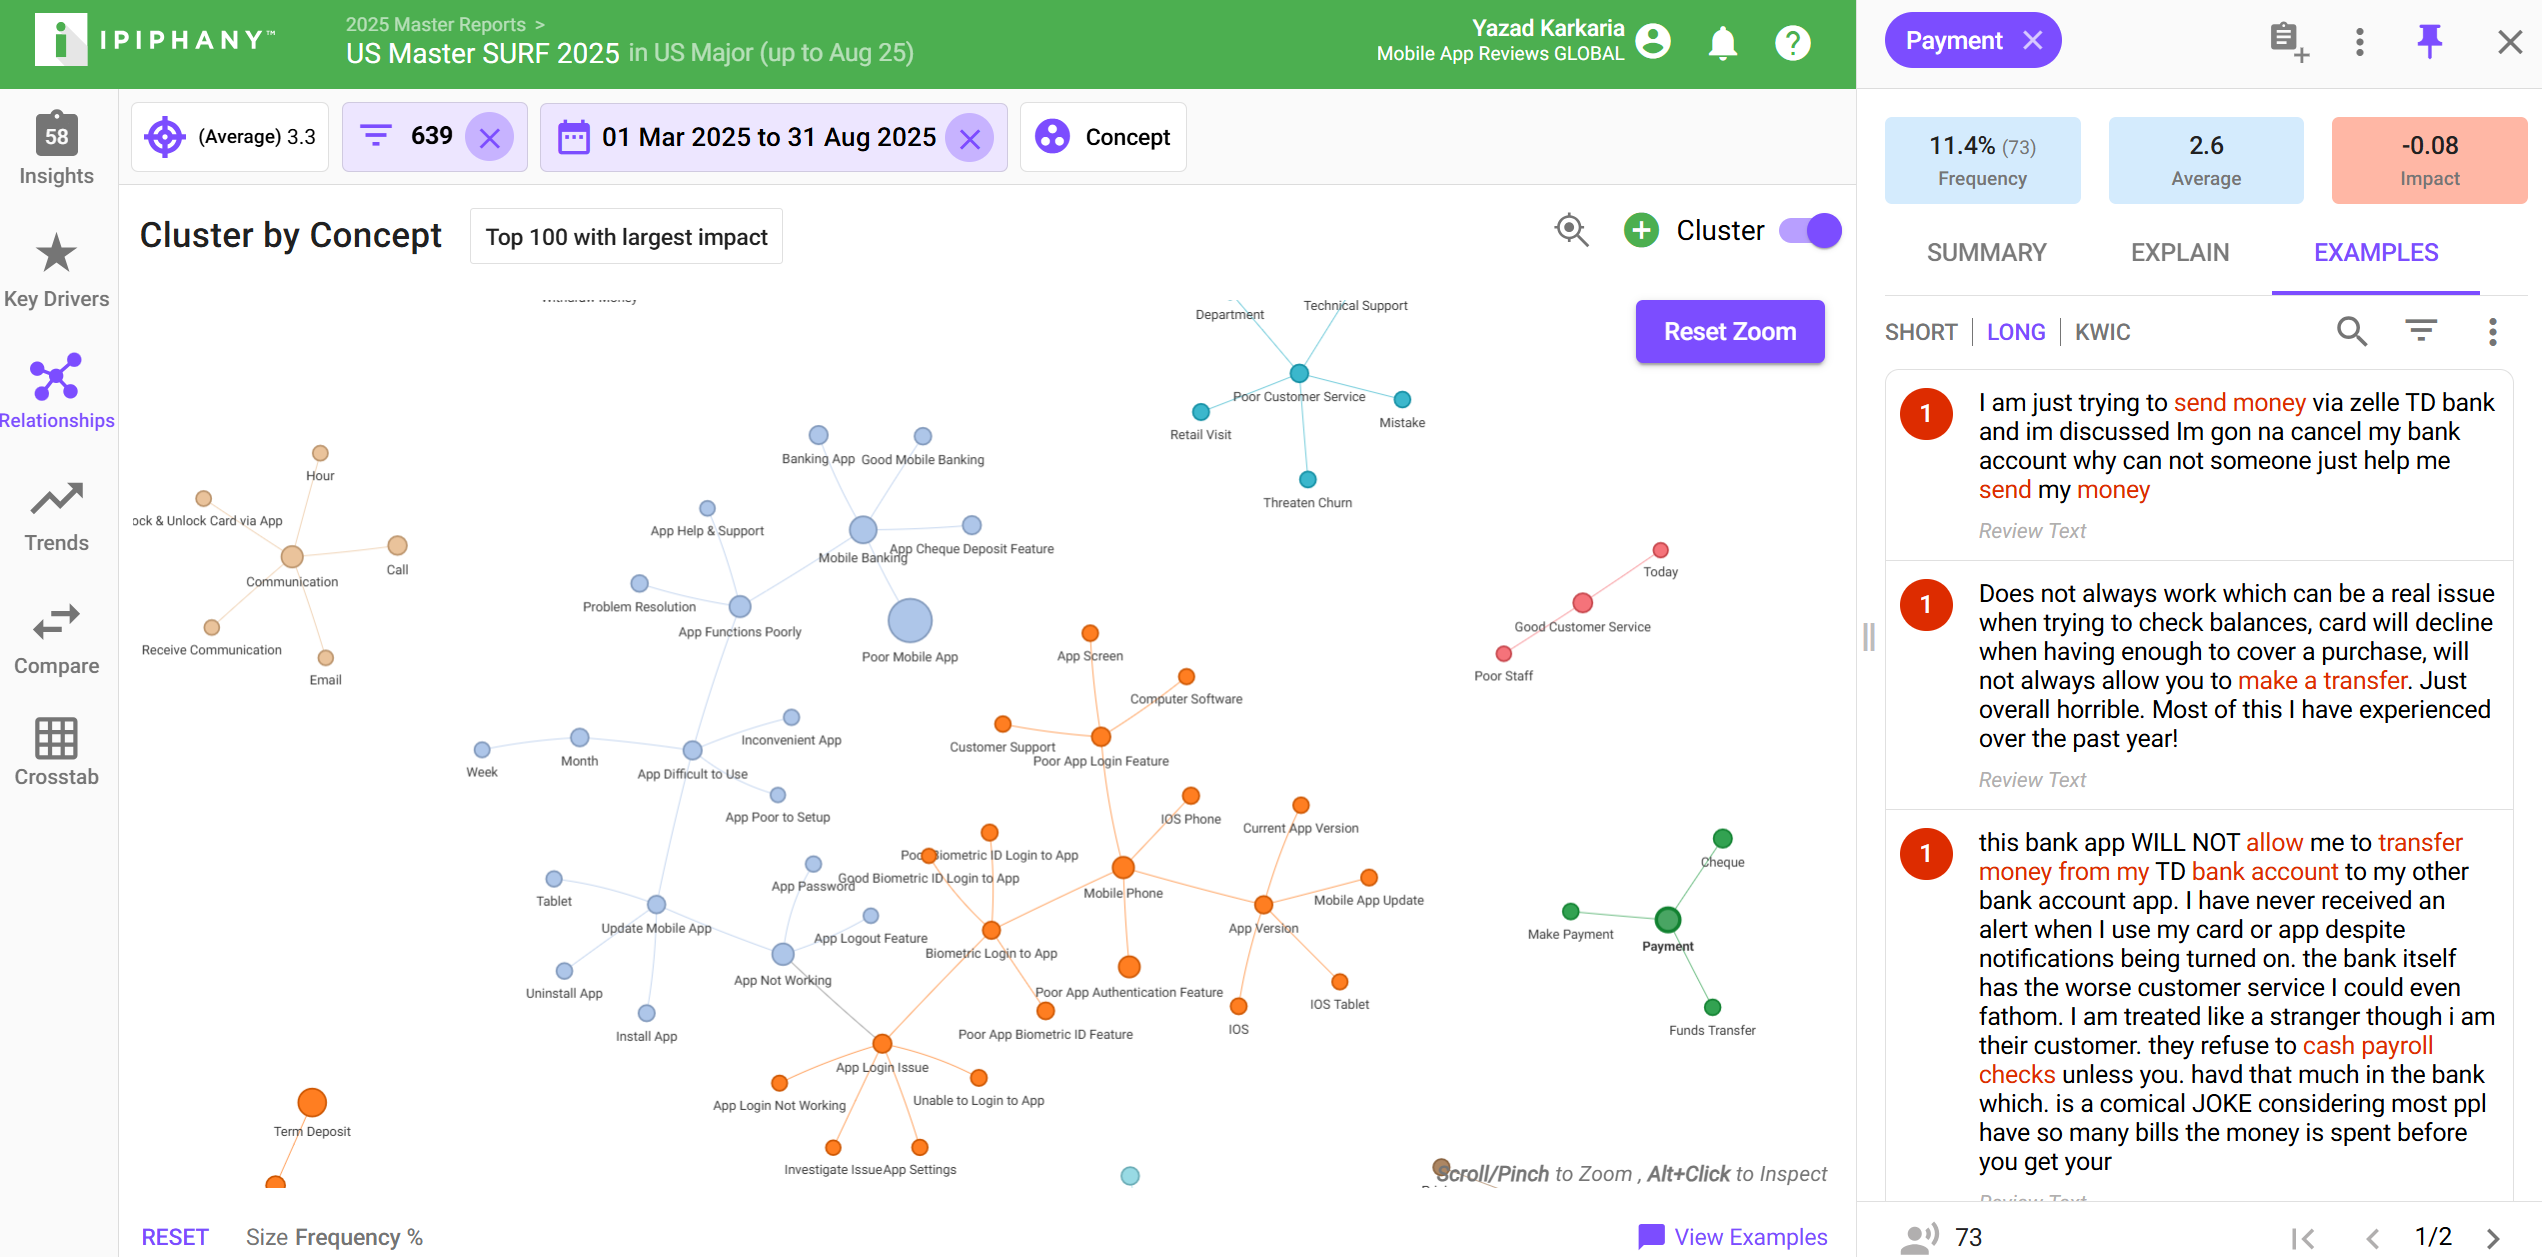Screen dimensions: 2542x1257
Task: Click the Poor Mobile App node
Action: point(909,621)
